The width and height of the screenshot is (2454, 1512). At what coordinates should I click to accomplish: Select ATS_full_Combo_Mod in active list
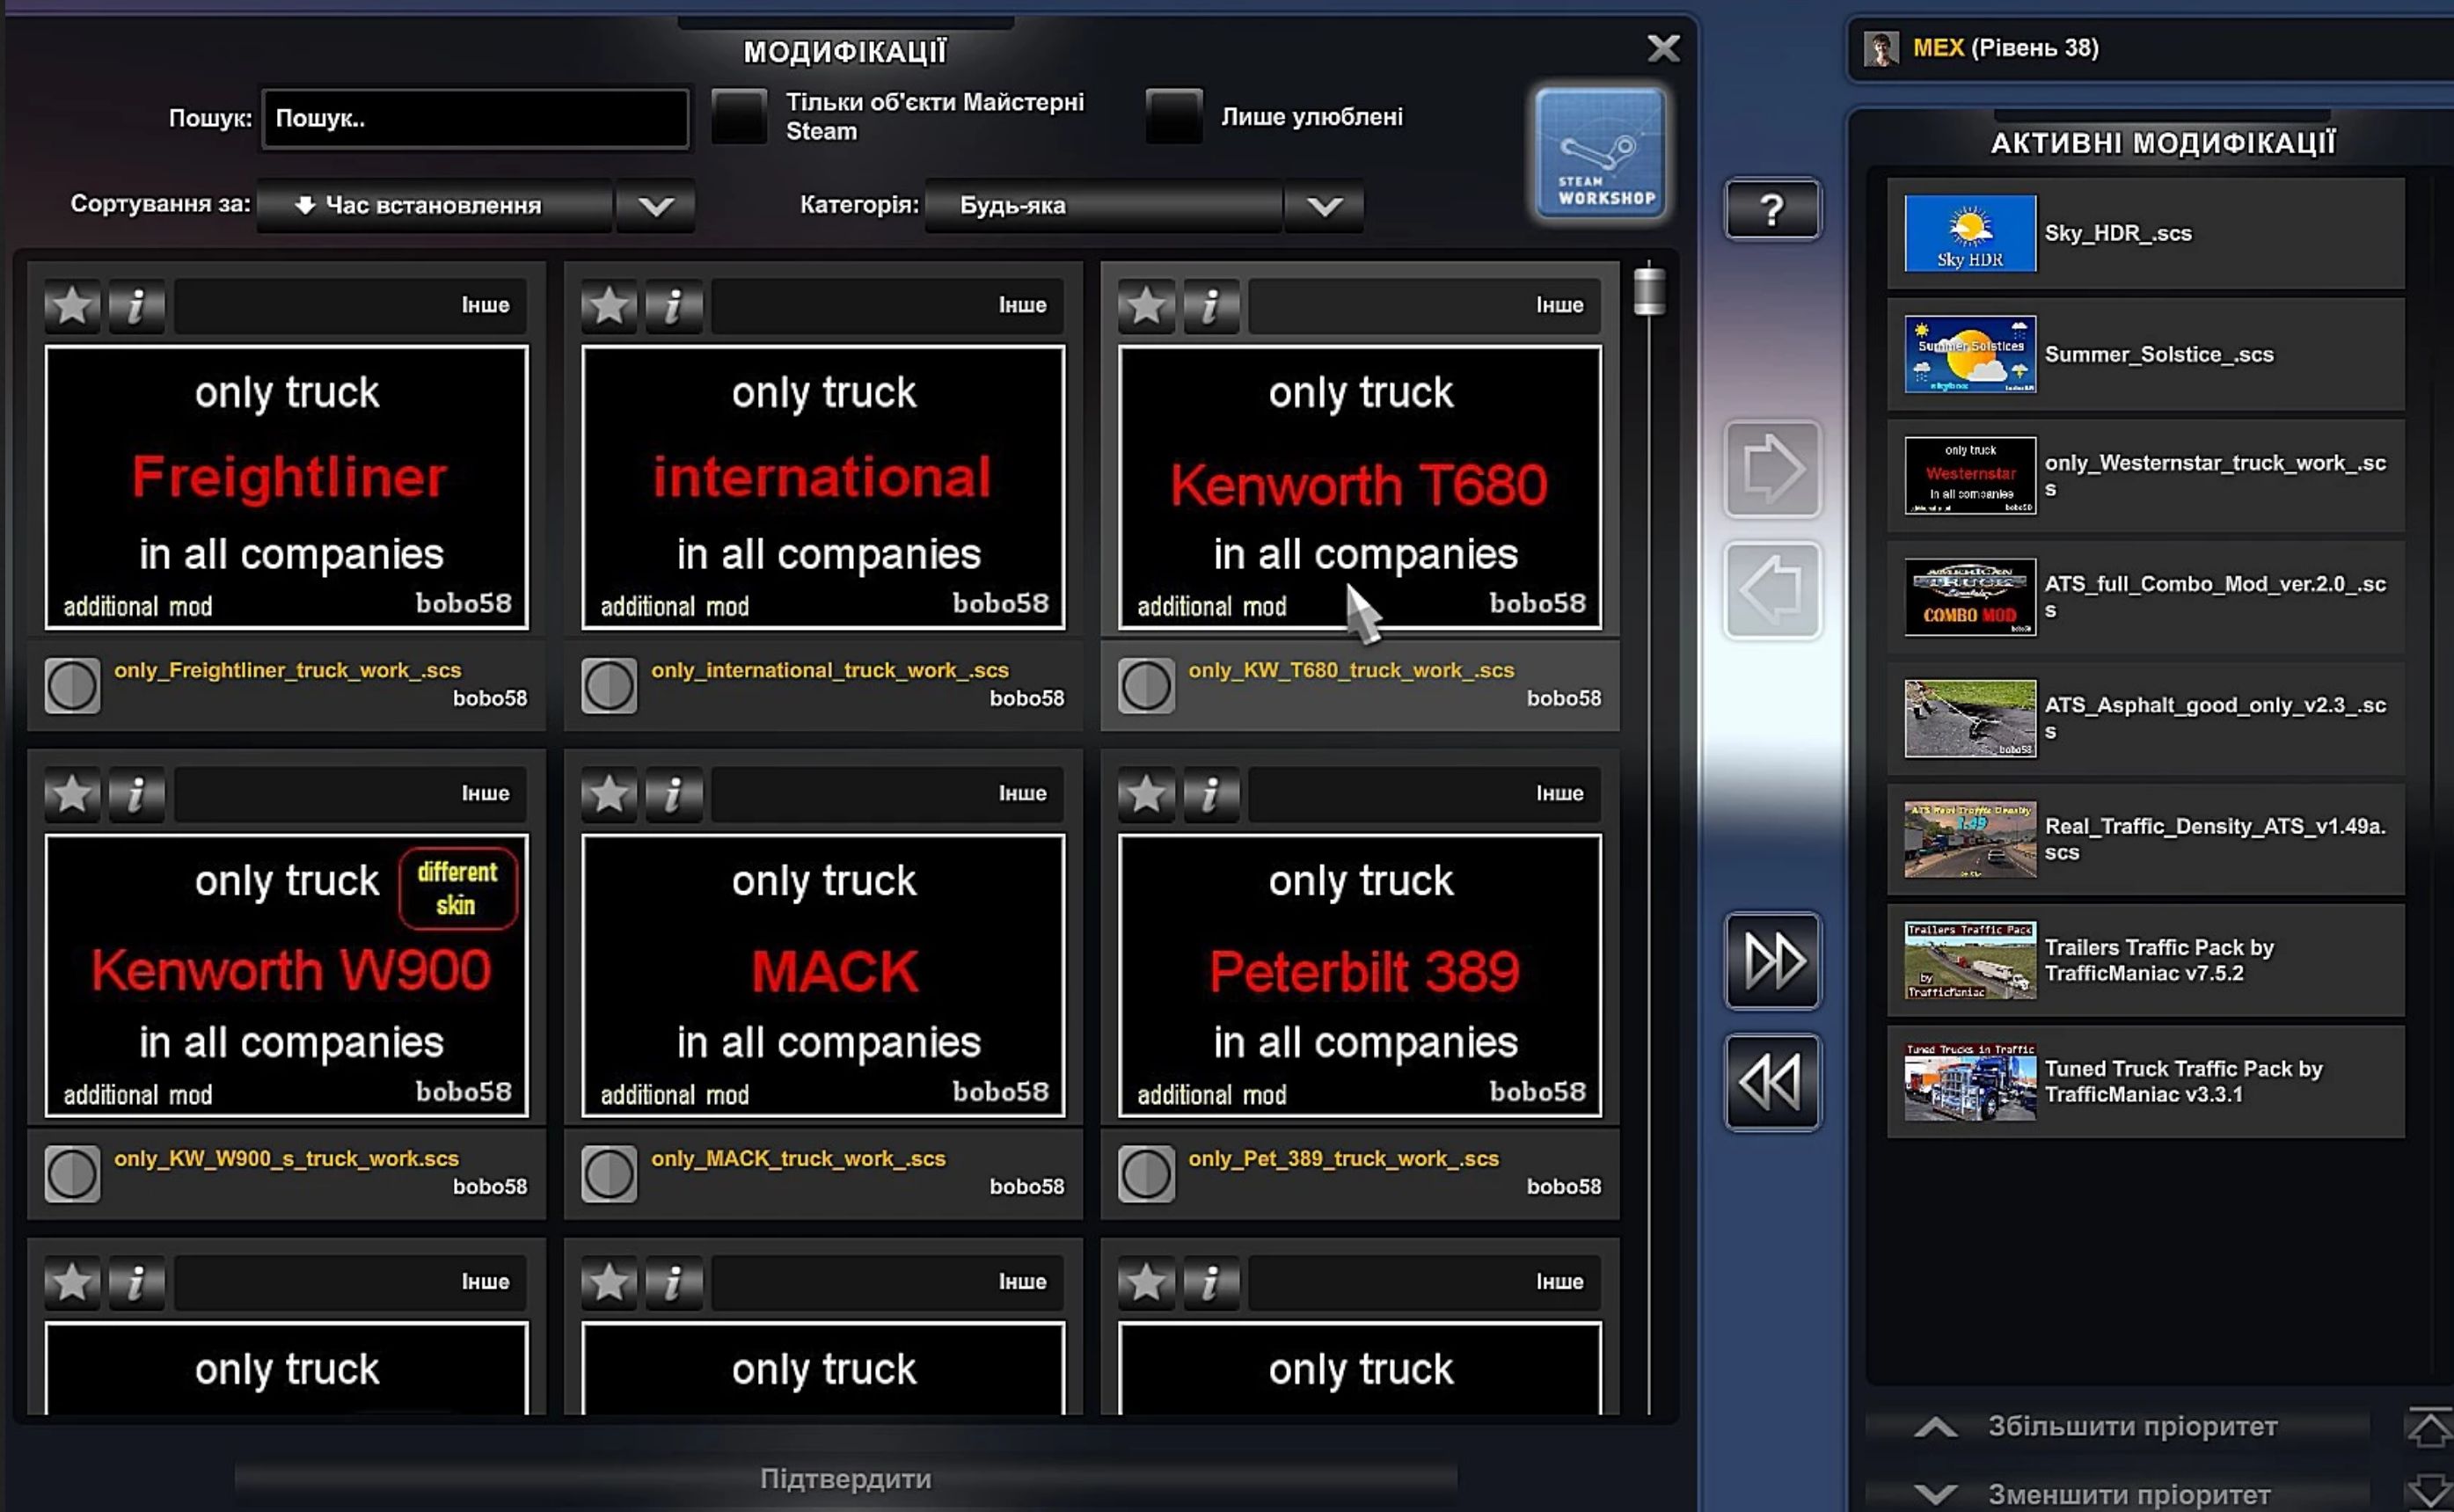[2144, 597]
